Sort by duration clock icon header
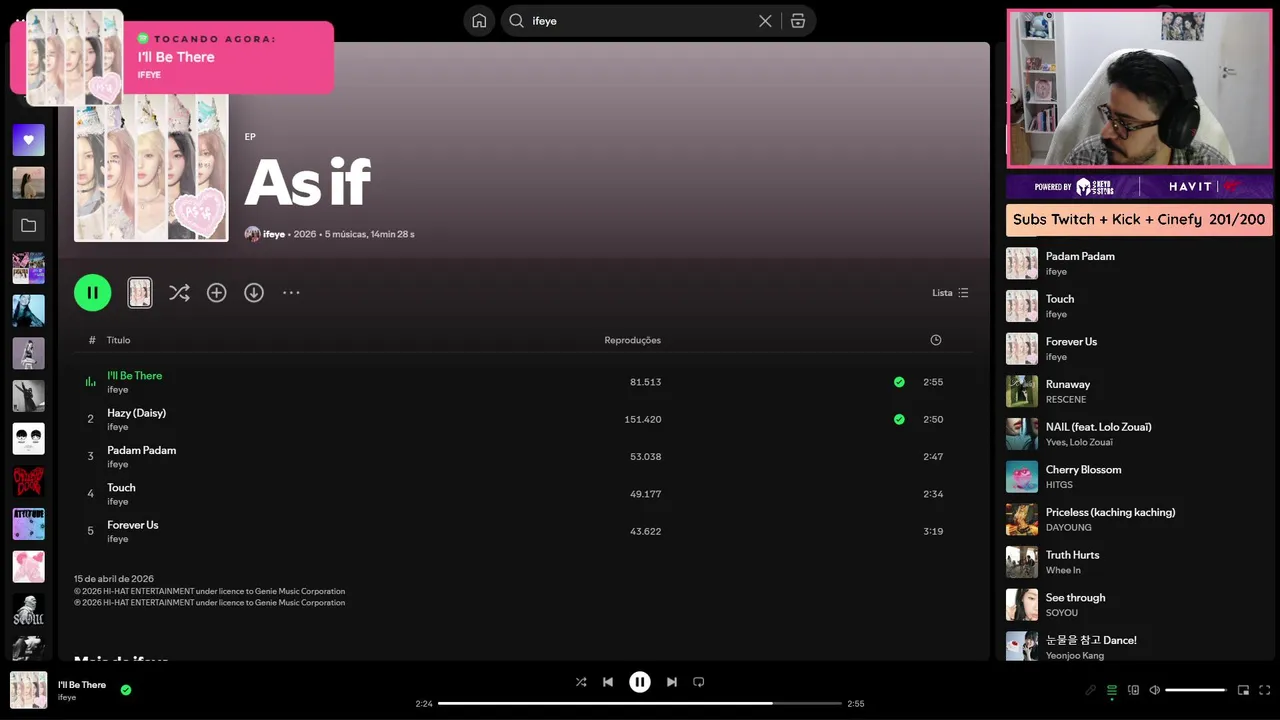Image resolution: width=1280 pixels, height=720 pixels. click(x=936, y=340)
